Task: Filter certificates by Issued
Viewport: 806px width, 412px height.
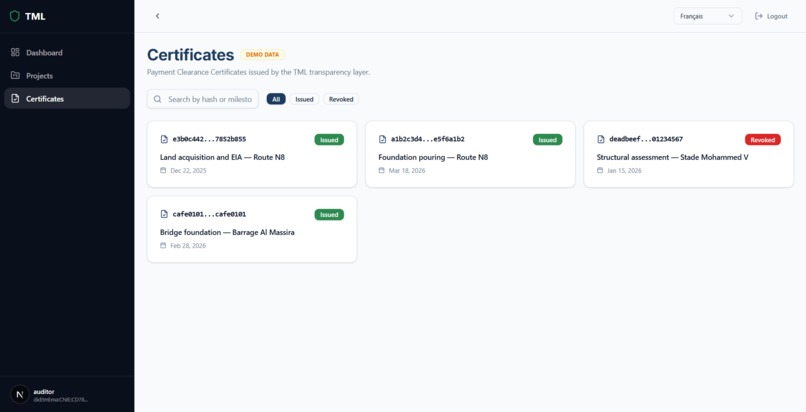Action: coord(304,99)
